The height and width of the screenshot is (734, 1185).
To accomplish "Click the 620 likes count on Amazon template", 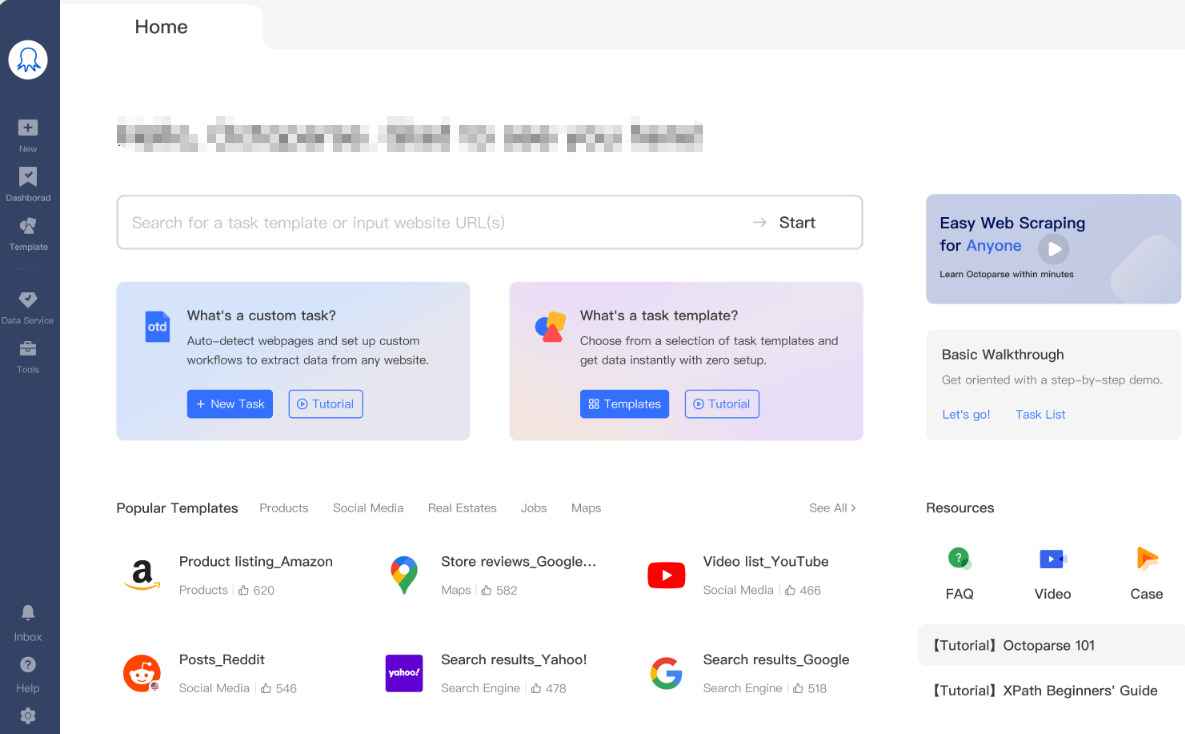I will click(256, 590).
